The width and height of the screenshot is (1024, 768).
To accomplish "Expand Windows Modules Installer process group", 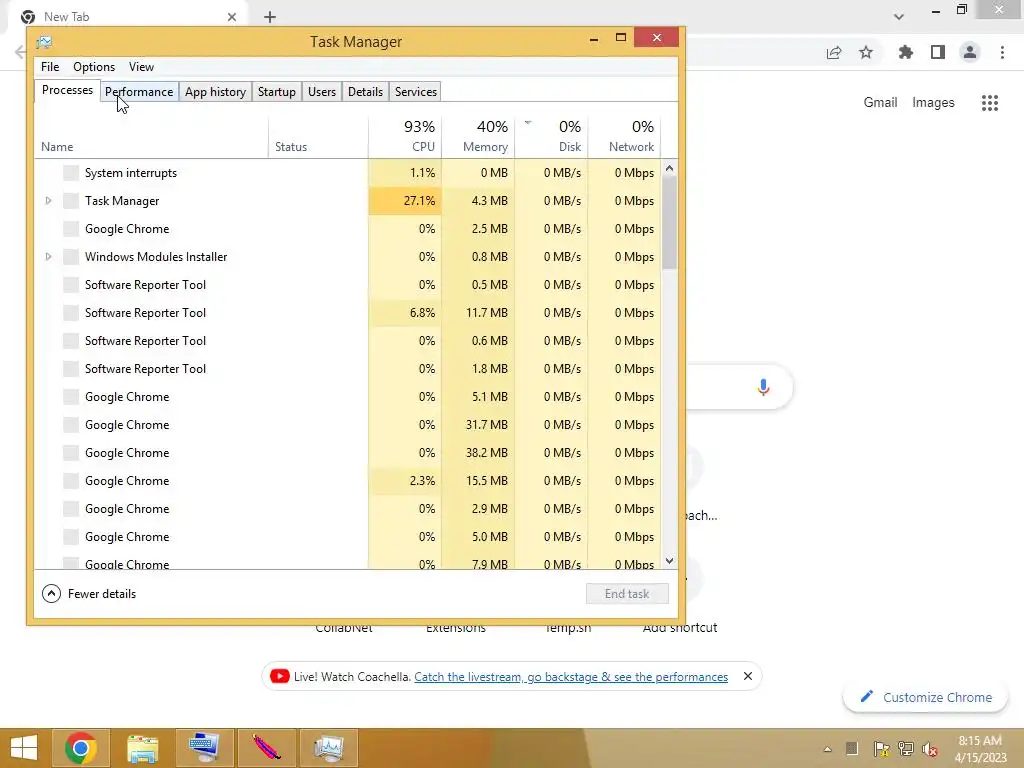I will [x=48, y=257].
